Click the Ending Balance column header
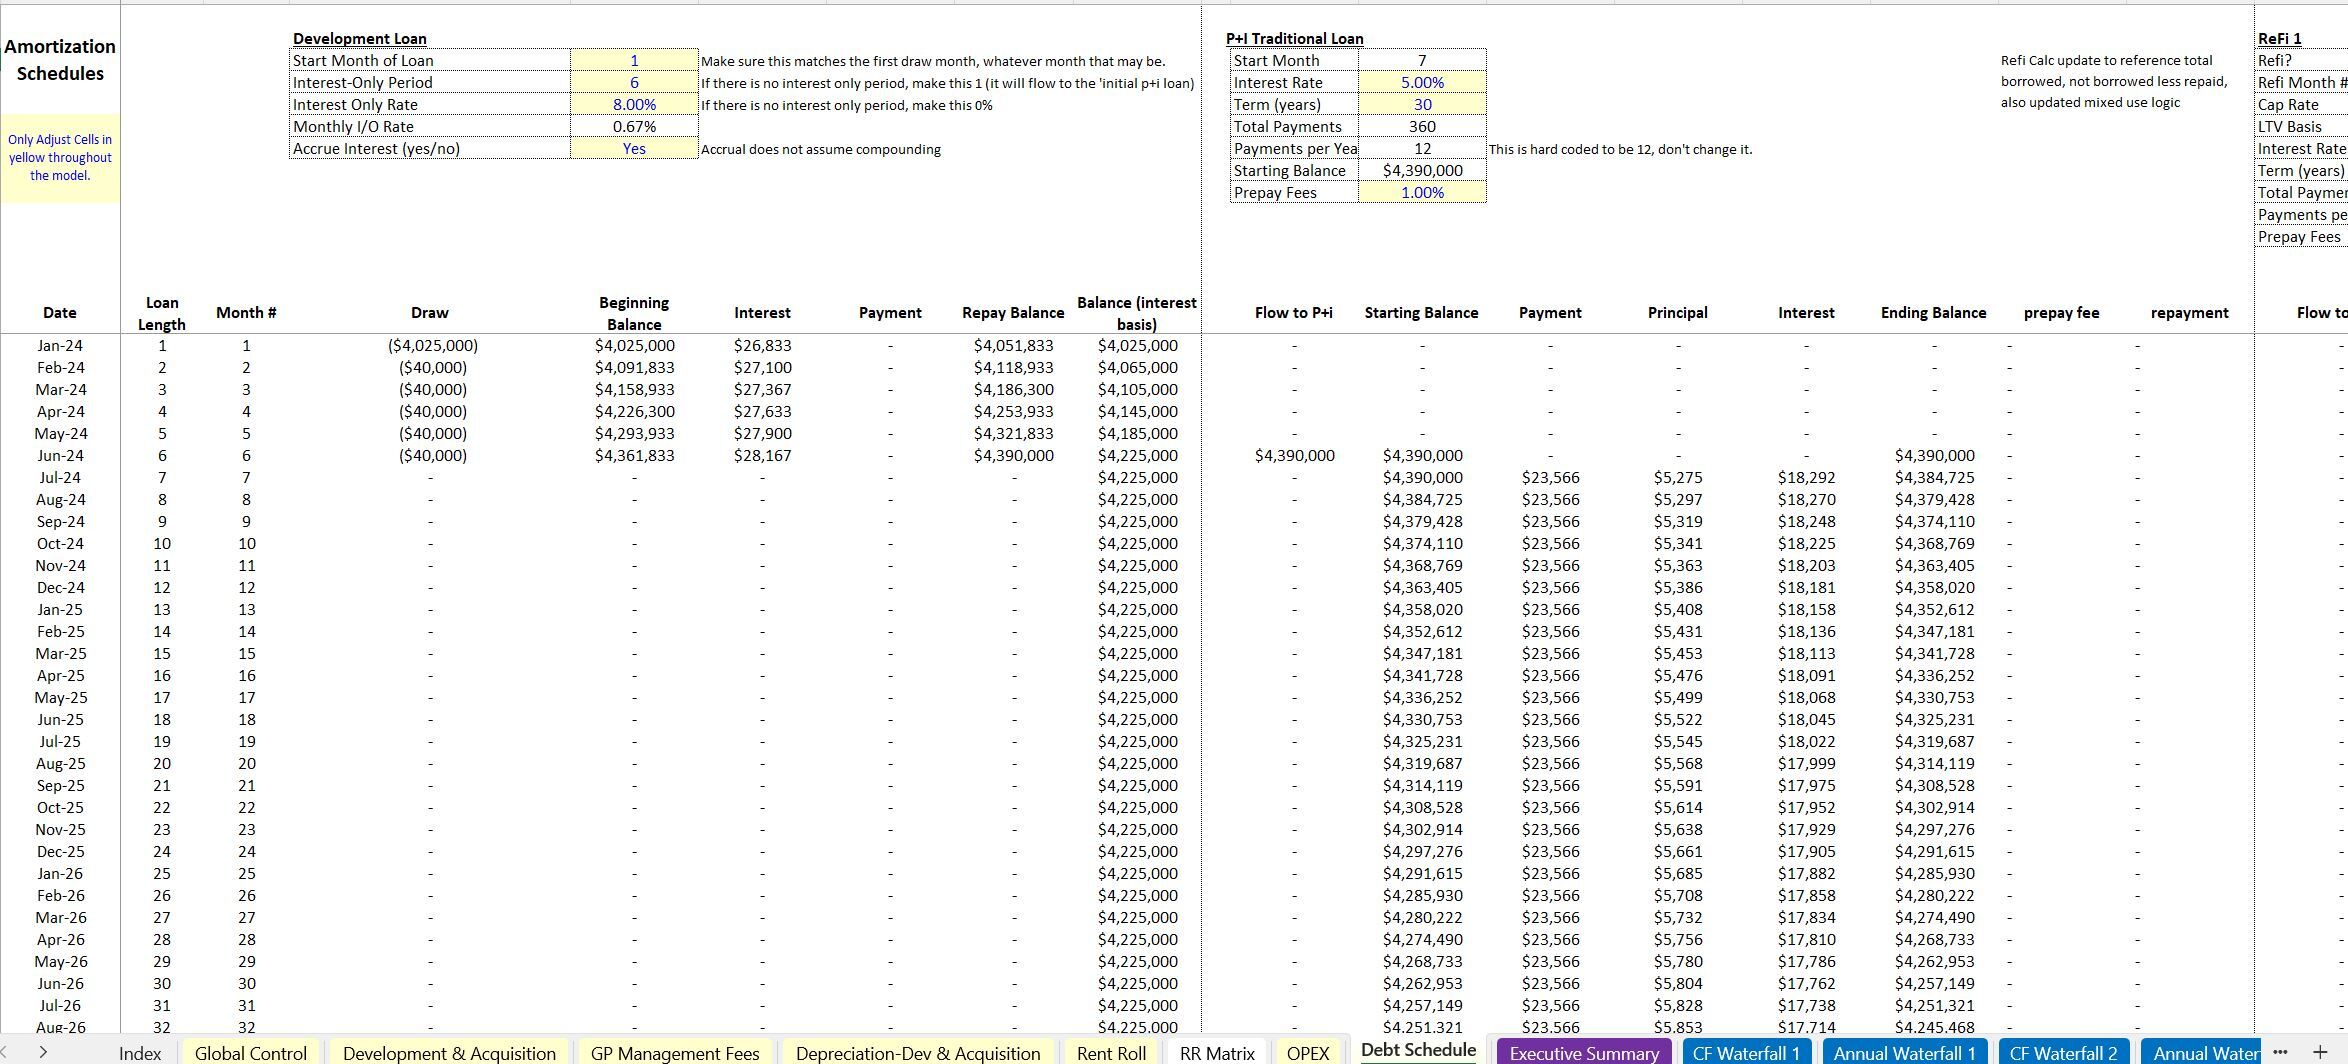This screenshot has height=1064, width=2348. [1933, 313]
